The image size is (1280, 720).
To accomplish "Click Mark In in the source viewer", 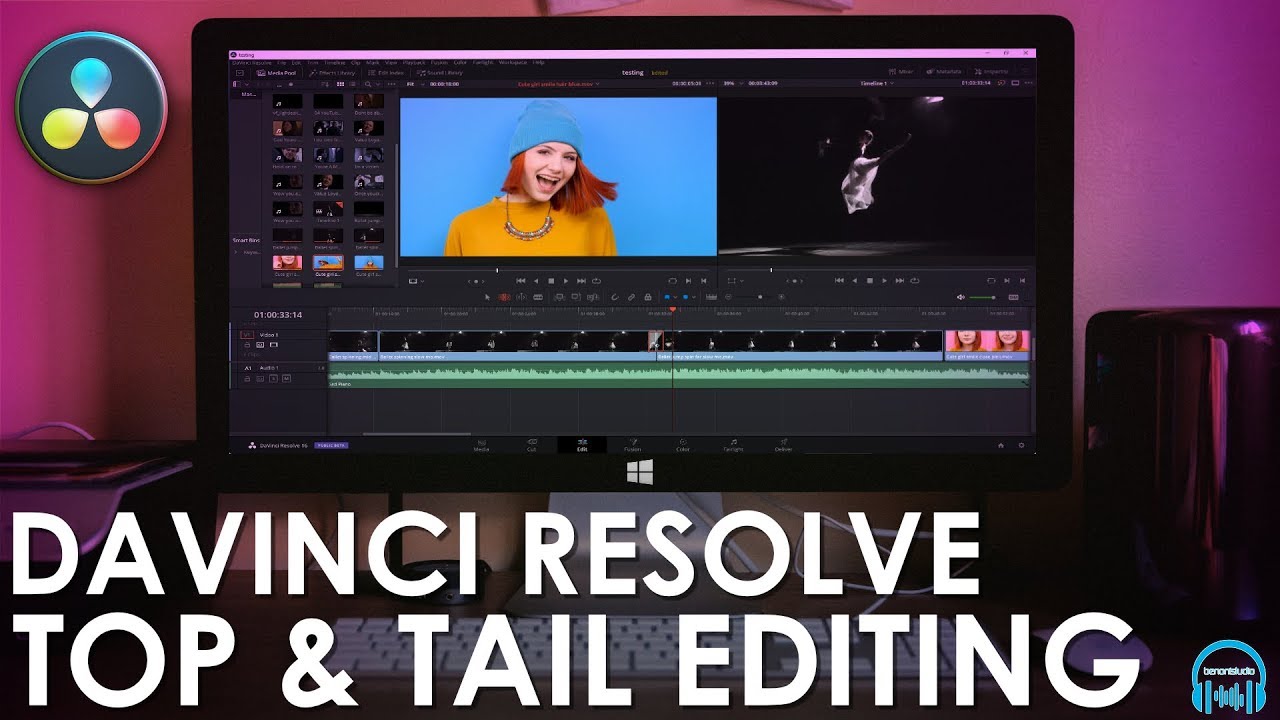I will (688, 280).
